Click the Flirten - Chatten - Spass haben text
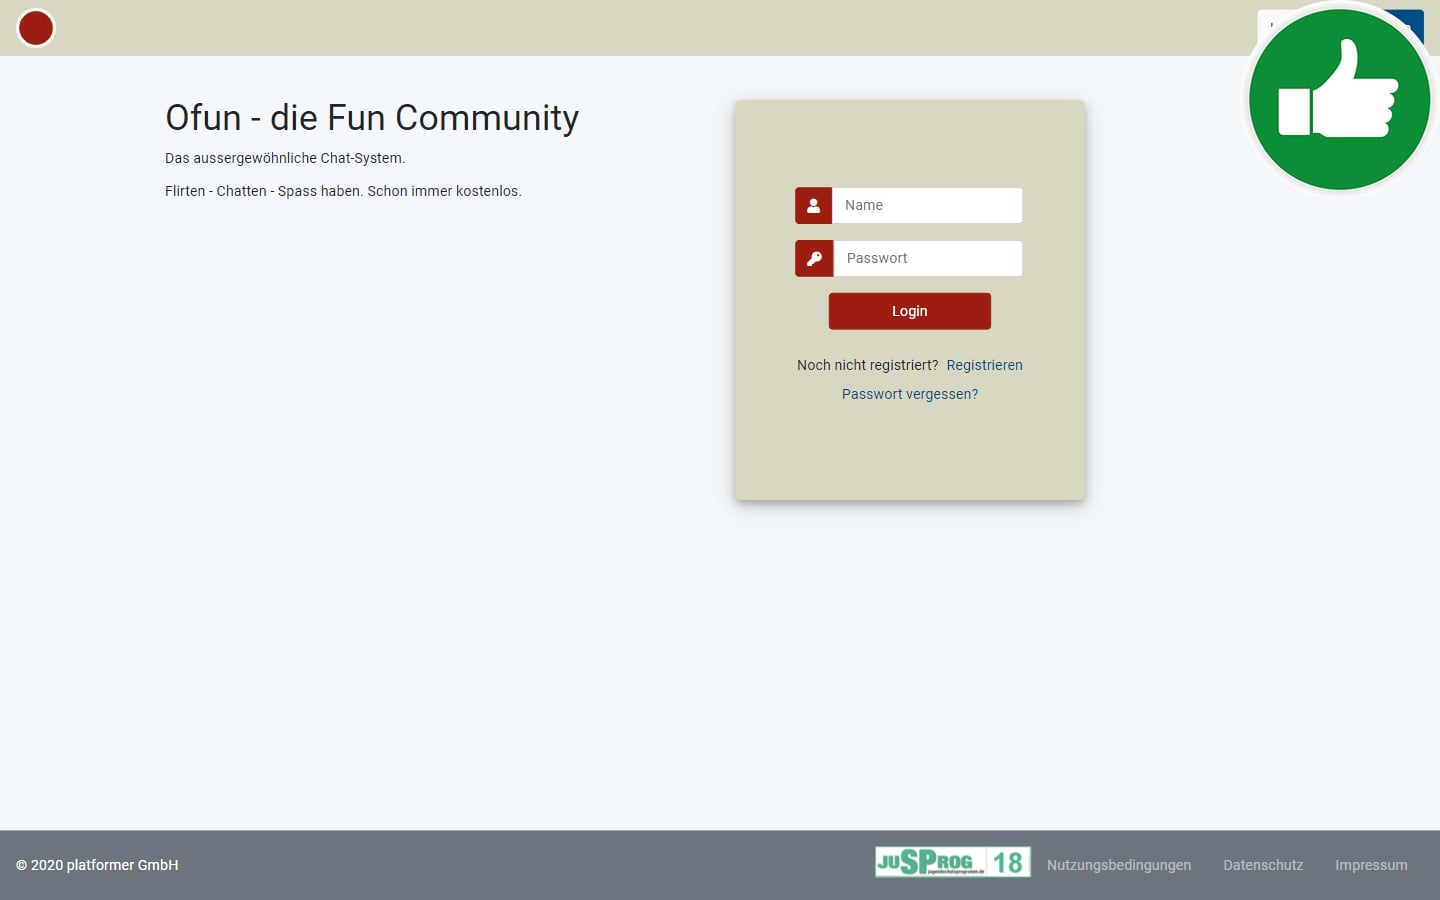This screenshot has width=1440, height=900. coord(343,192)
